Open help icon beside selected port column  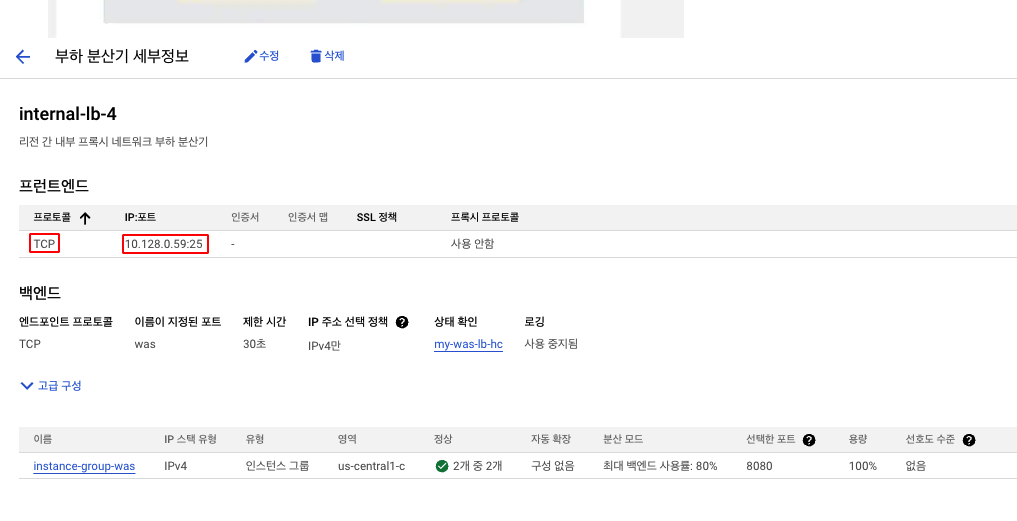pyautogui.click(x=809, y=440)
